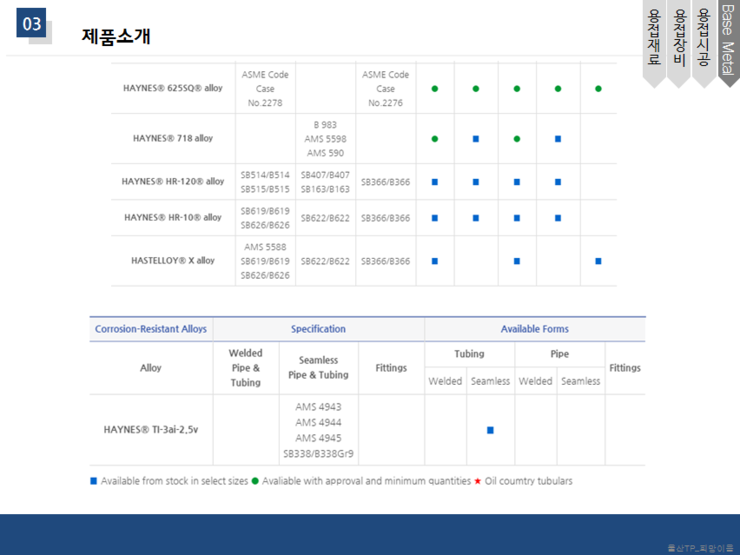Click Available from stock legend text
The image size is (740, 555).
pyautogui.click(x=174, y=481)
